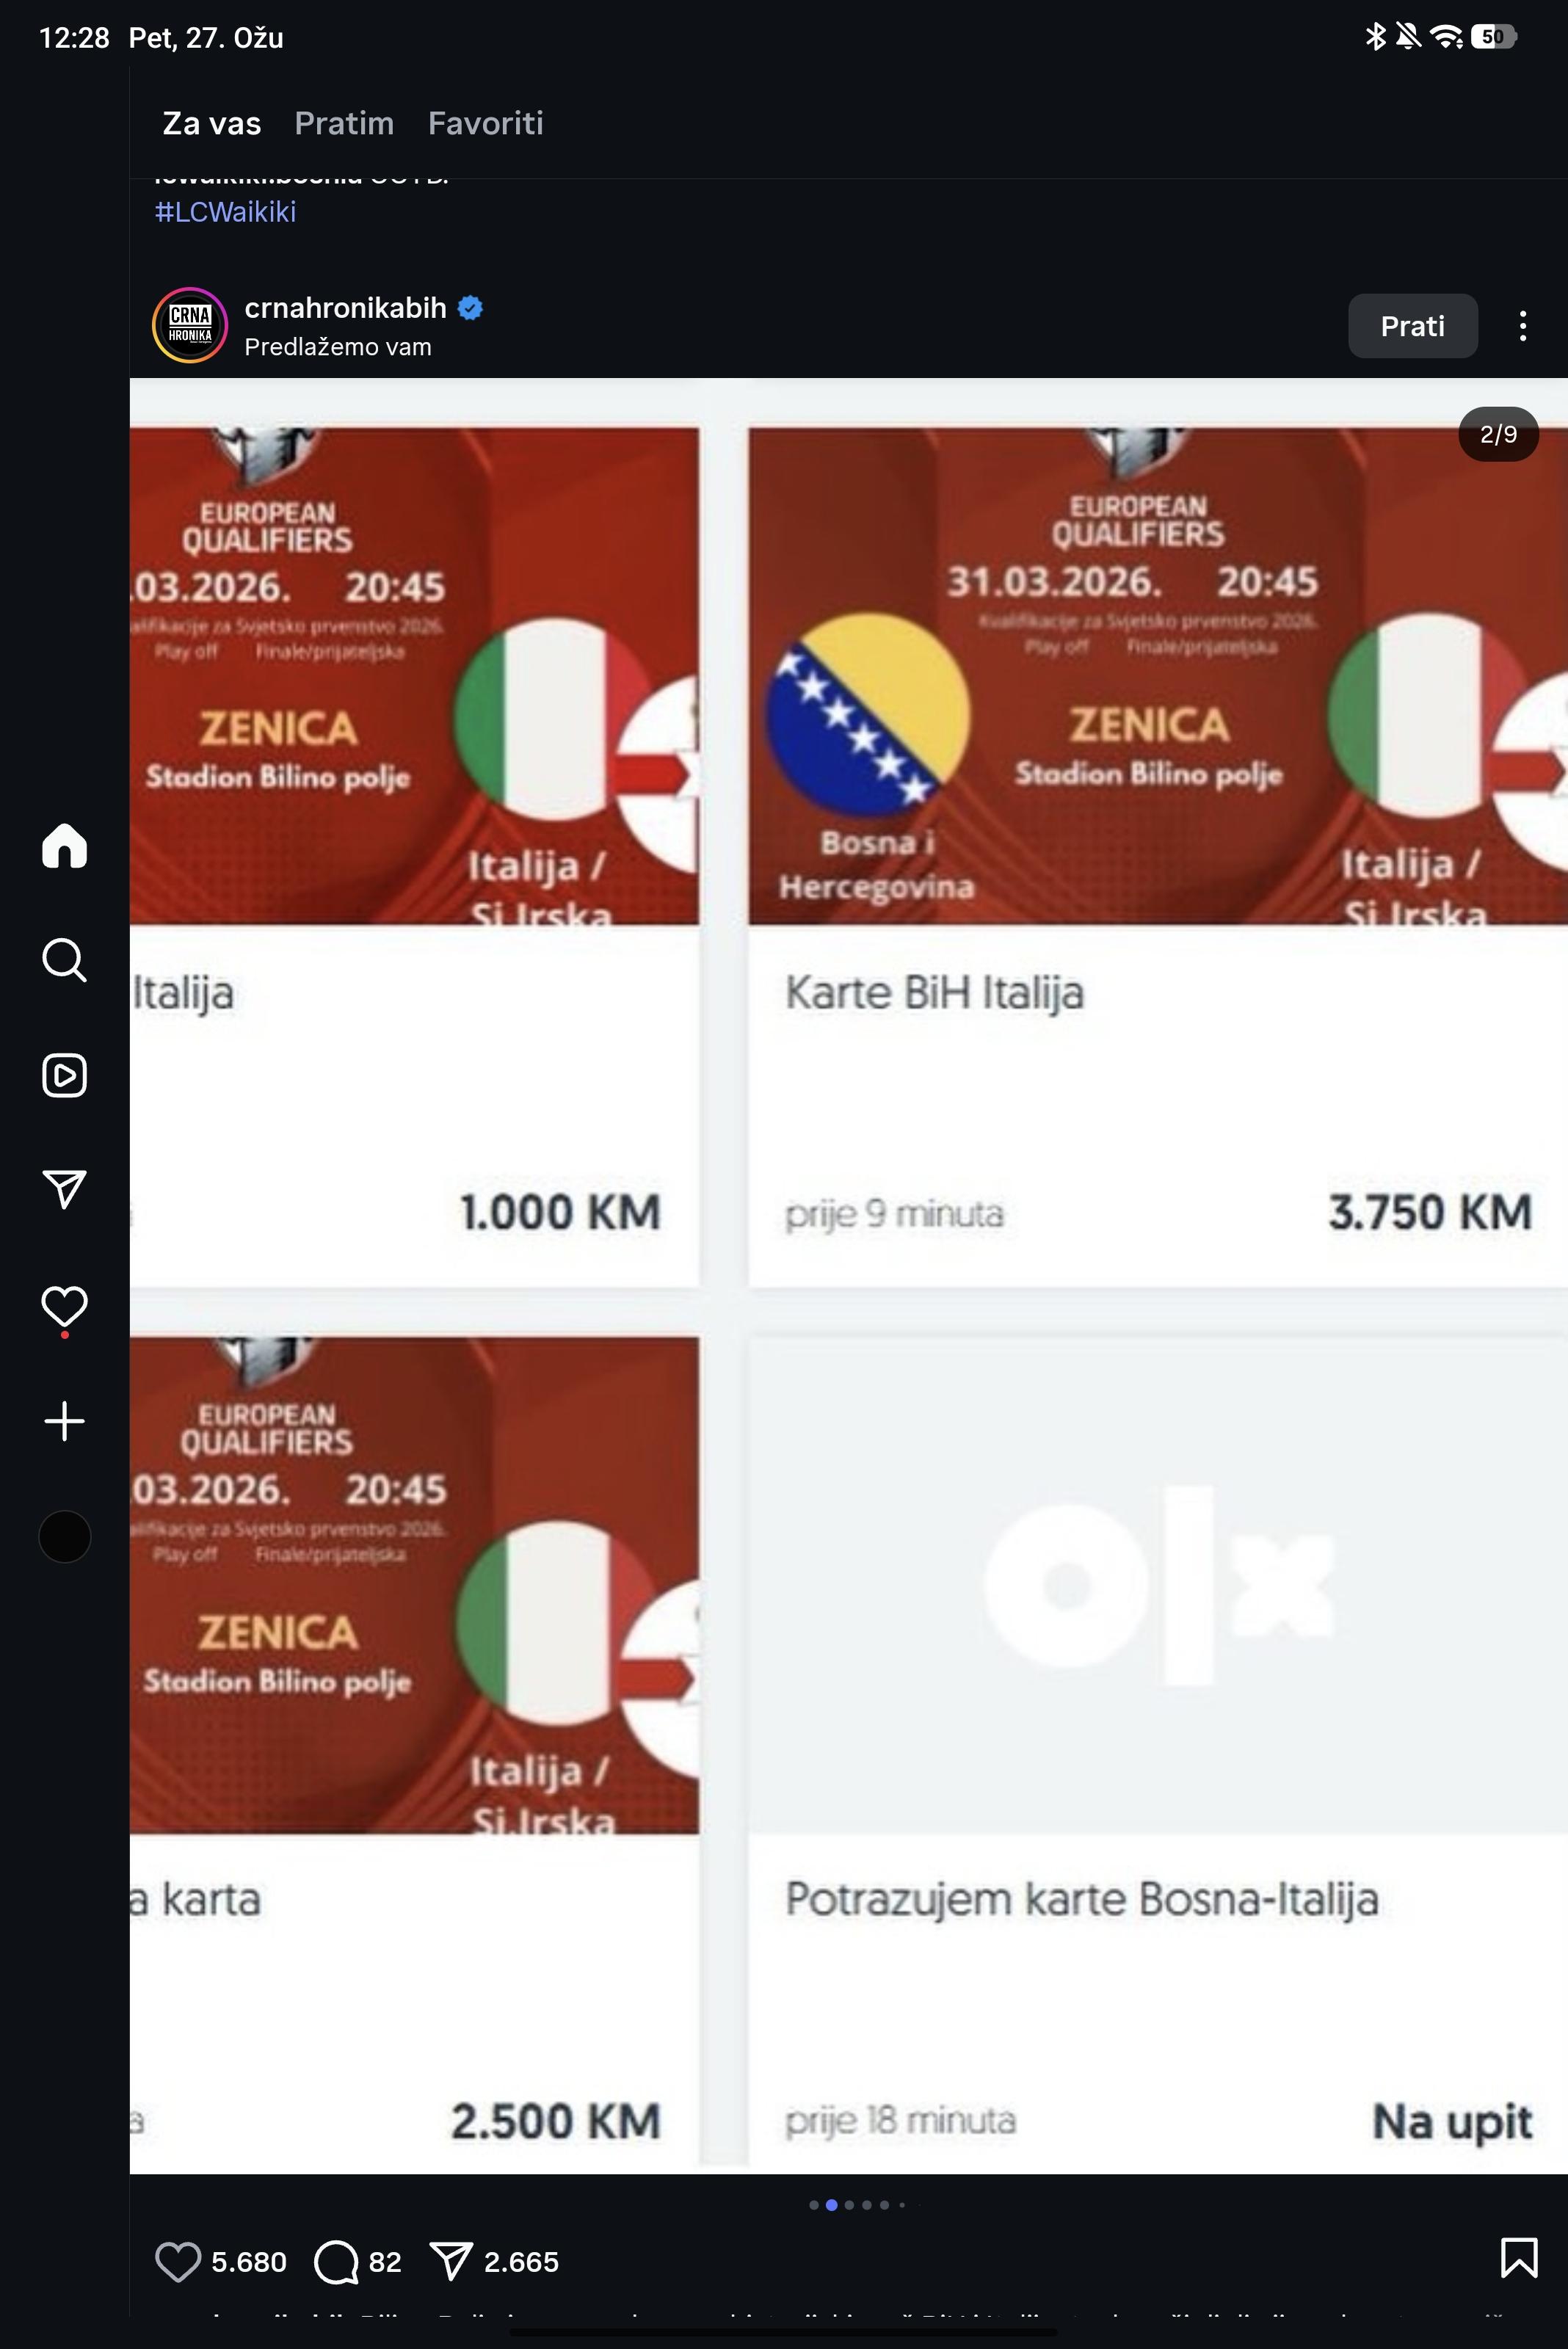Image resolution: width=1568 pixels, height=2349 pixels.
Task: Open comments on the post
Action: click(x=336, y=2262)
